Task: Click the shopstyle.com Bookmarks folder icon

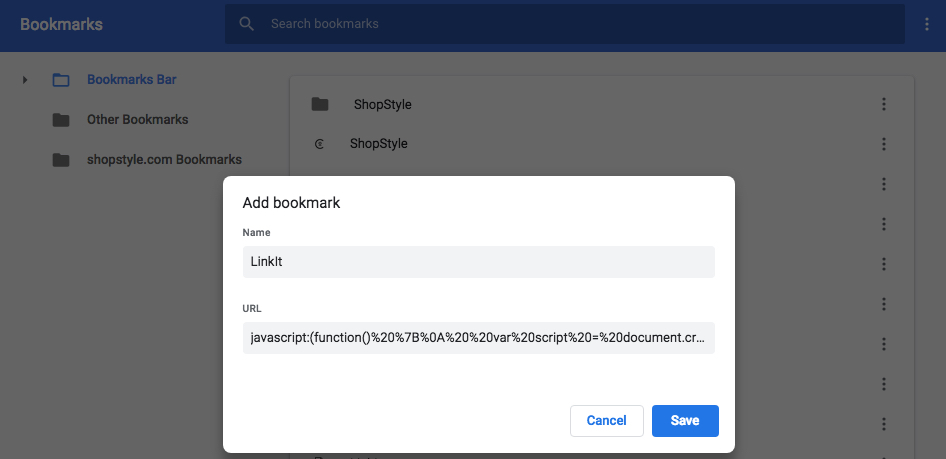Action: [x=61, y=160]
